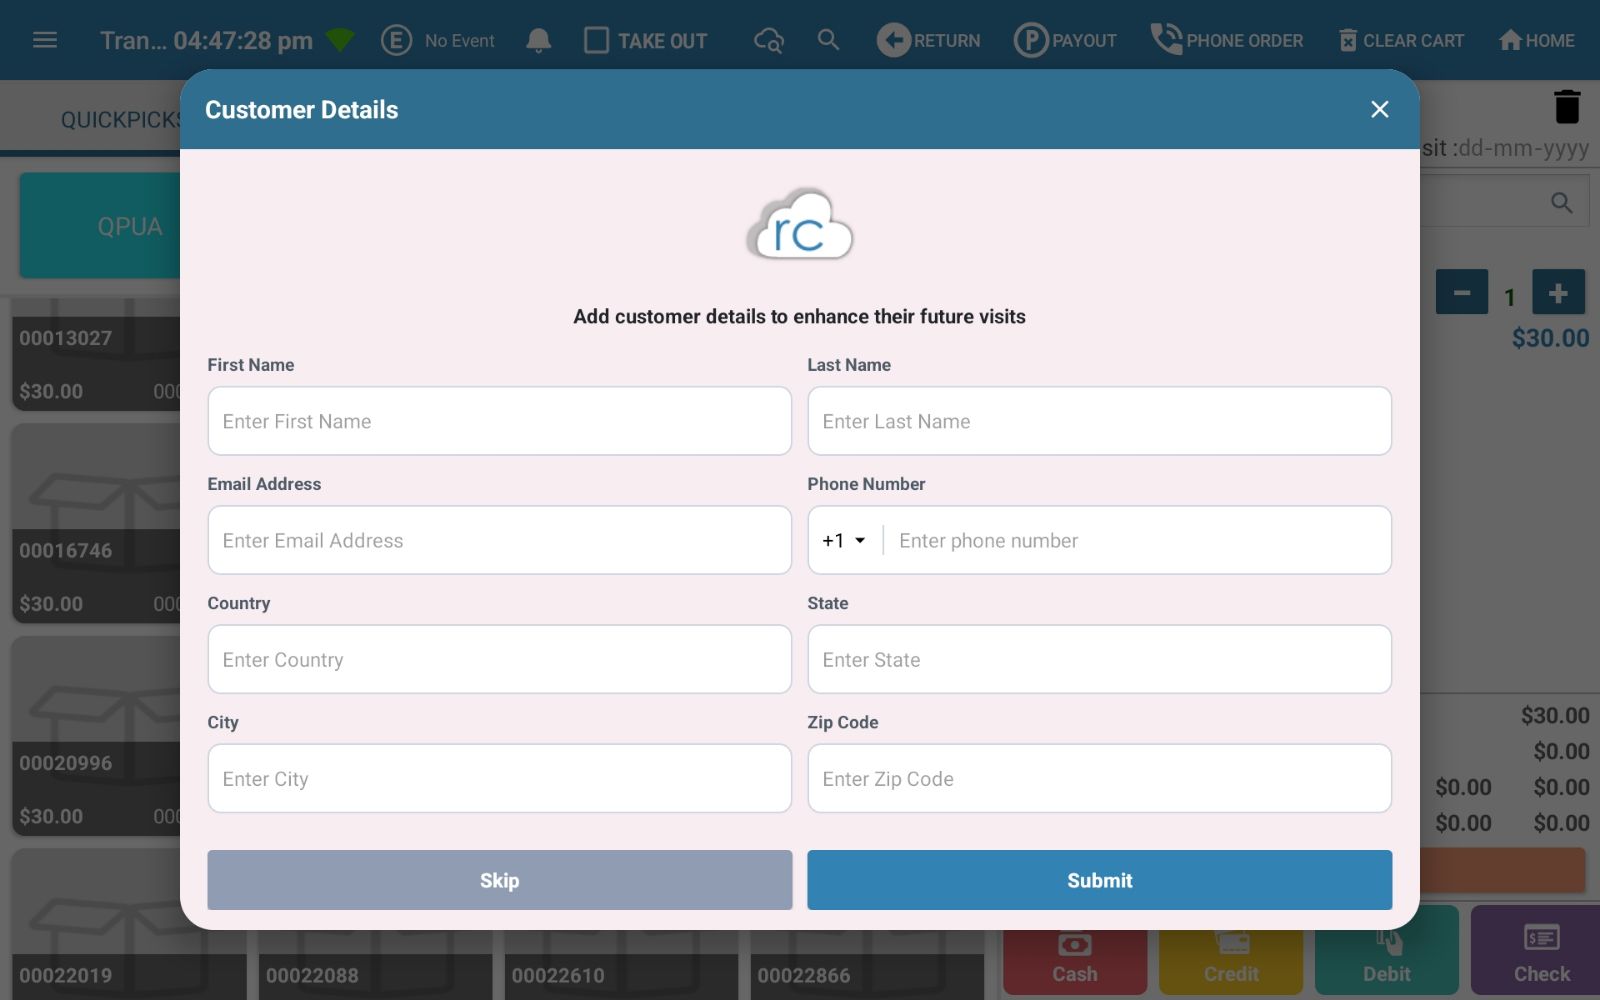This screenshot has width=1600, height=1000.
Task: Click the trash icon in cart panel
Action: point(1567,106)
